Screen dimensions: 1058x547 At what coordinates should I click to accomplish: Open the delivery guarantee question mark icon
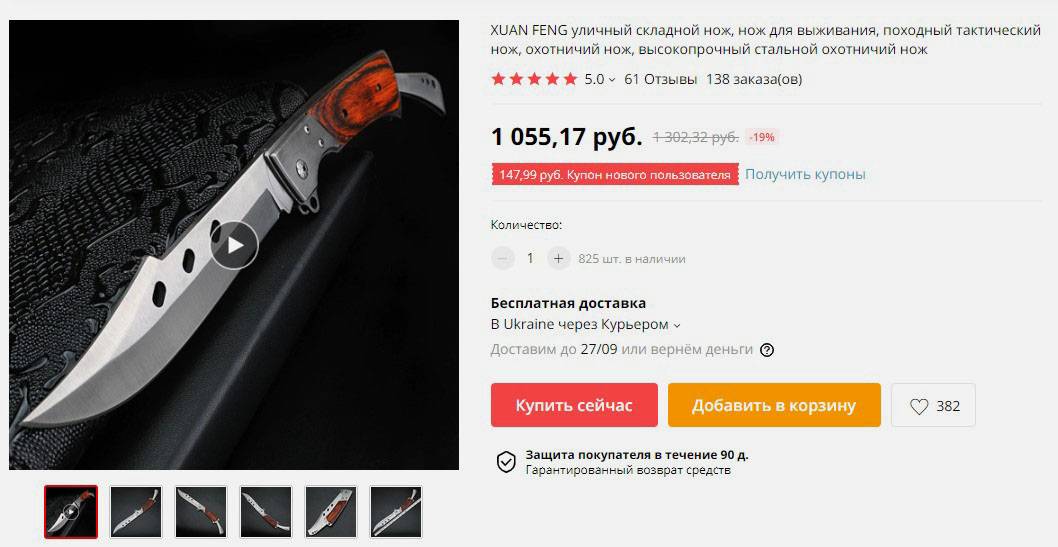click(x=767, y=350)
